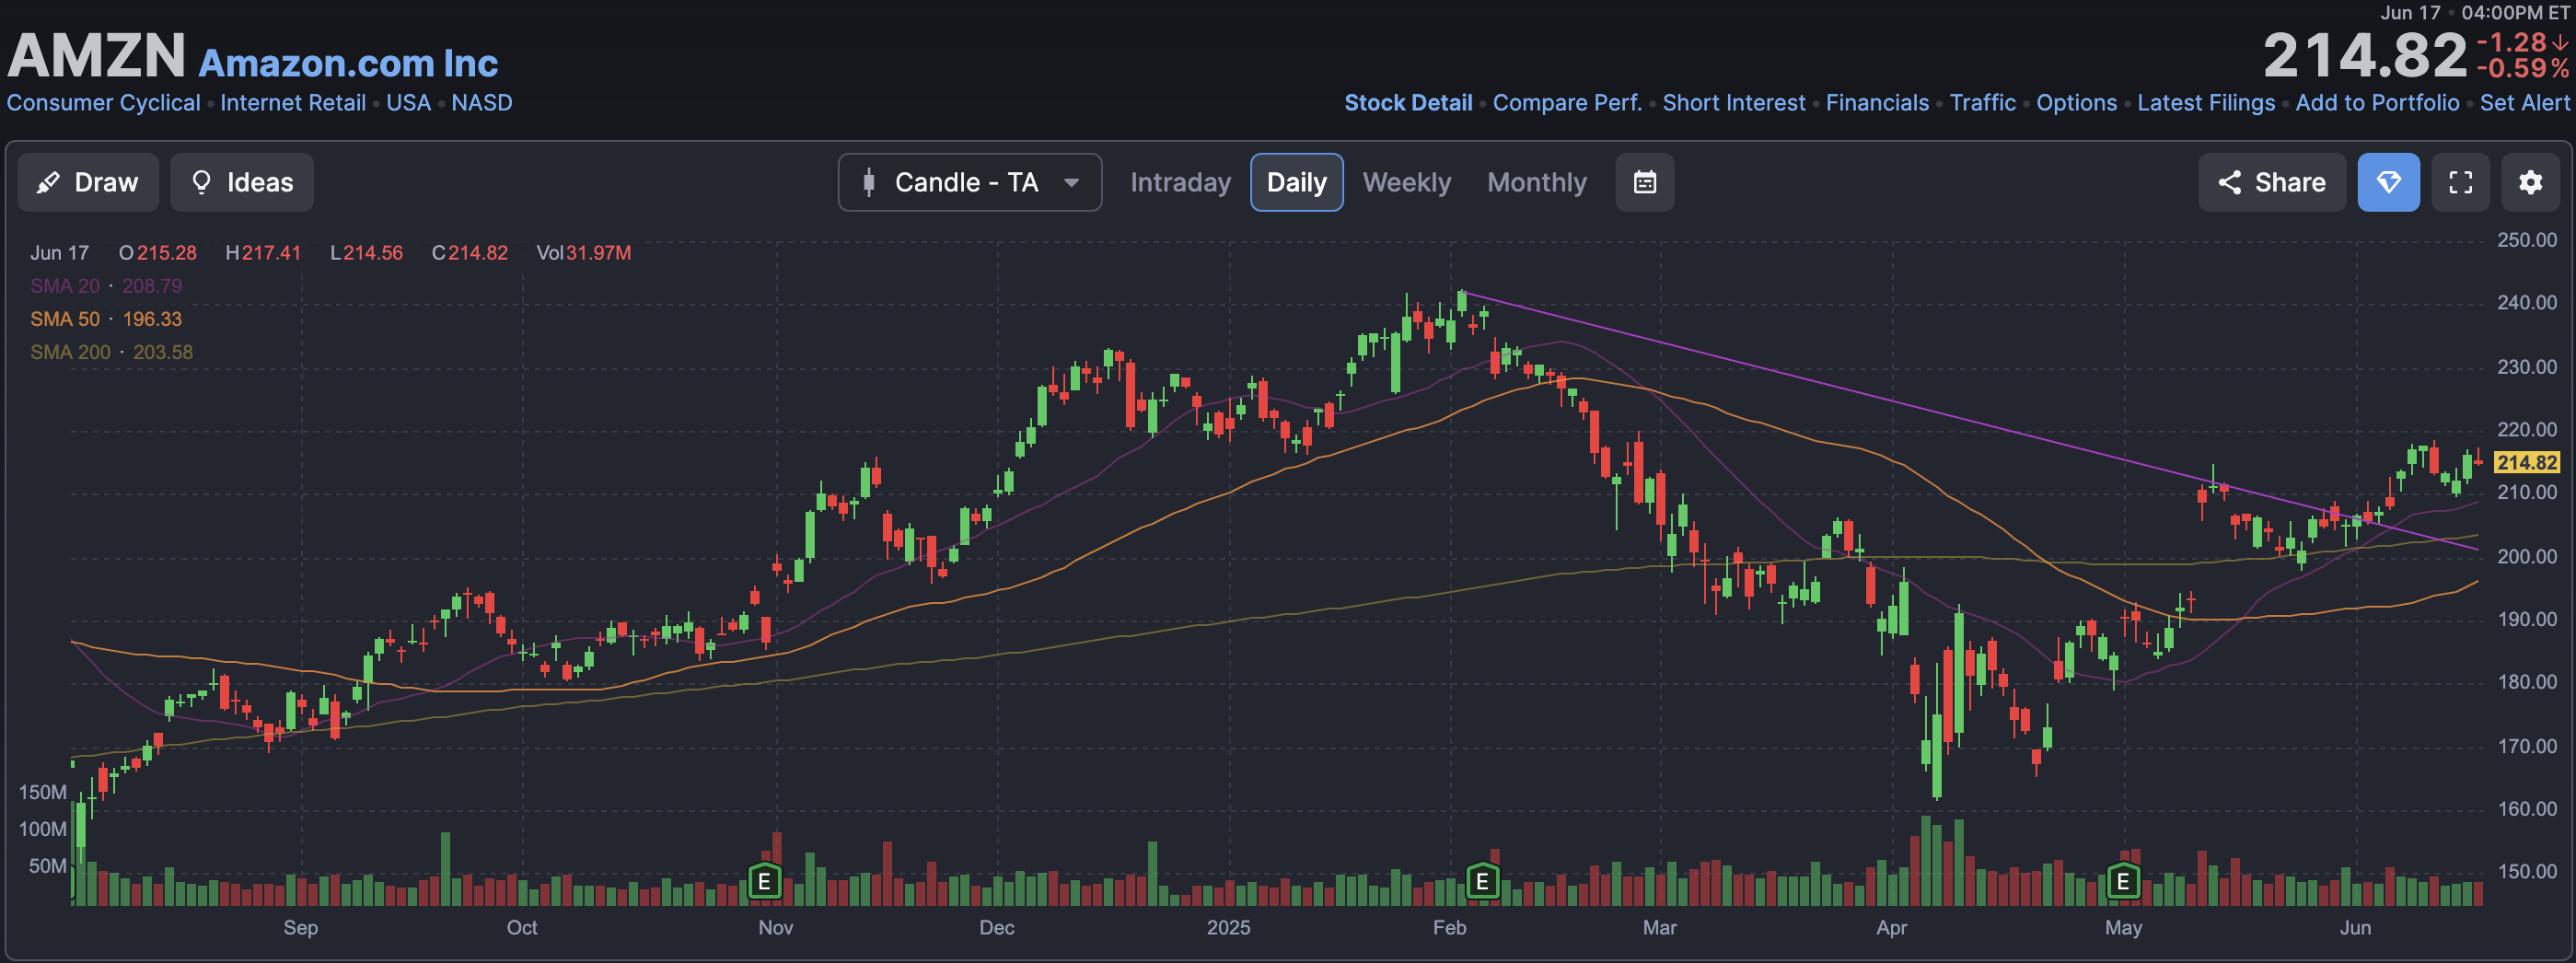Image resolution: width=2576 pixels, height=963 pixels.
Task: Click Set Alert link
Action: click(2524, 103)
